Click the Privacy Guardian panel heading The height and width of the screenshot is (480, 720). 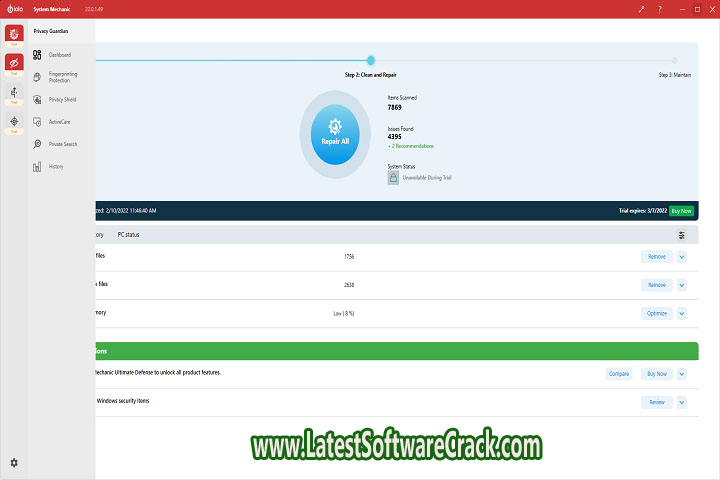pyautogui.click(x=51, y=31)
